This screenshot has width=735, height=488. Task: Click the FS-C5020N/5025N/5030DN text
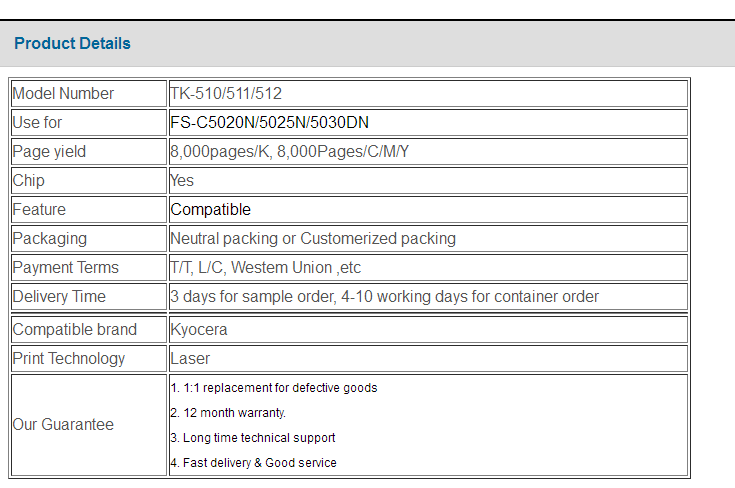(269, 122)
